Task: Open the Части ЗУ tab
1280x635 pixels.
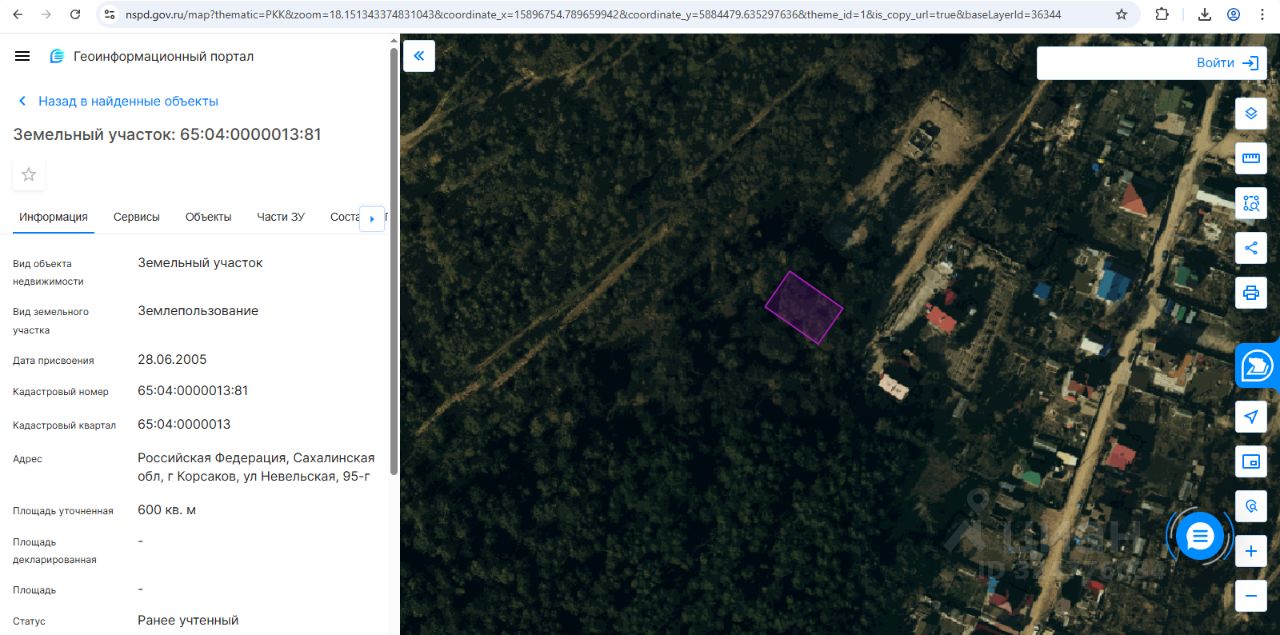Action: 281,217
